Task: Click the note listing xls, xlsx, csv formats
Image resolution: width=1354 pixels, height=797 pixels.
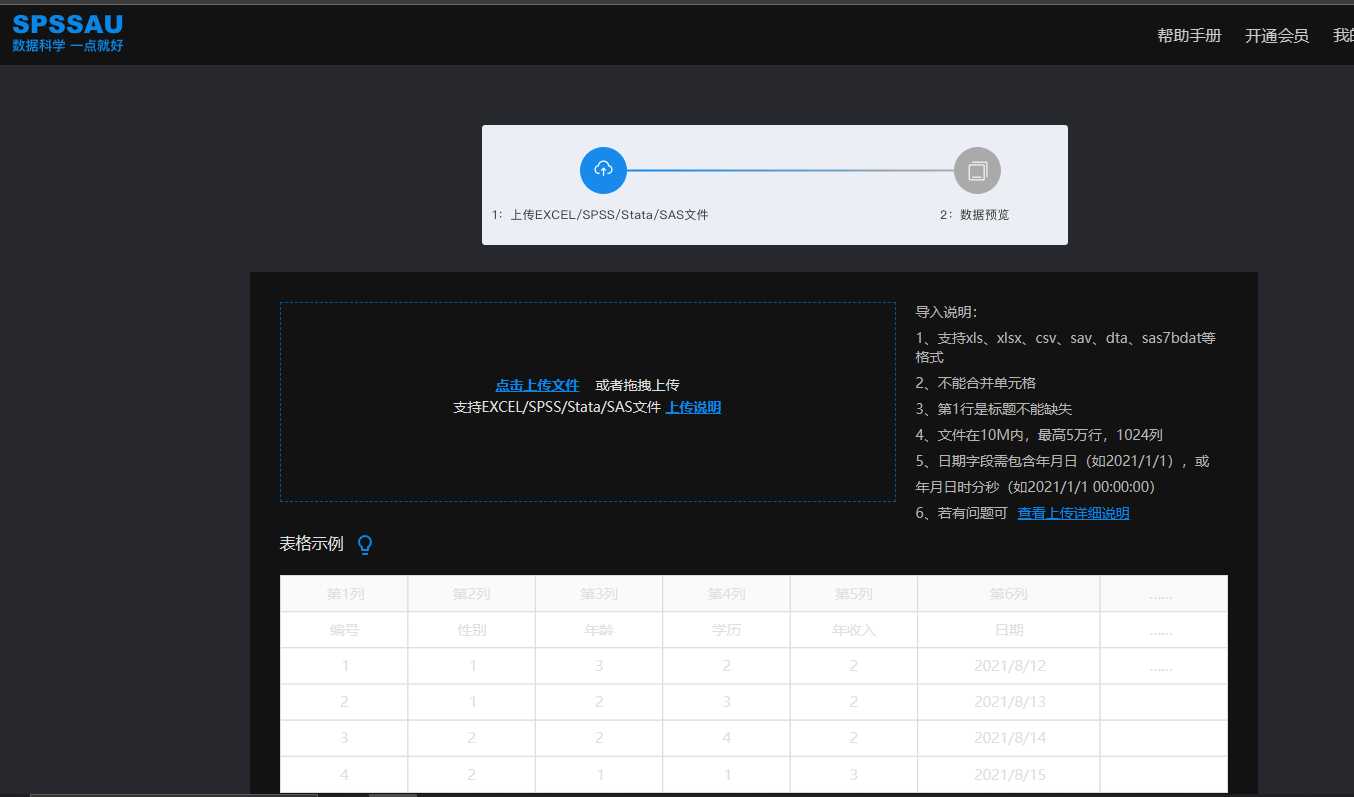Action: tap(1066, 347)
